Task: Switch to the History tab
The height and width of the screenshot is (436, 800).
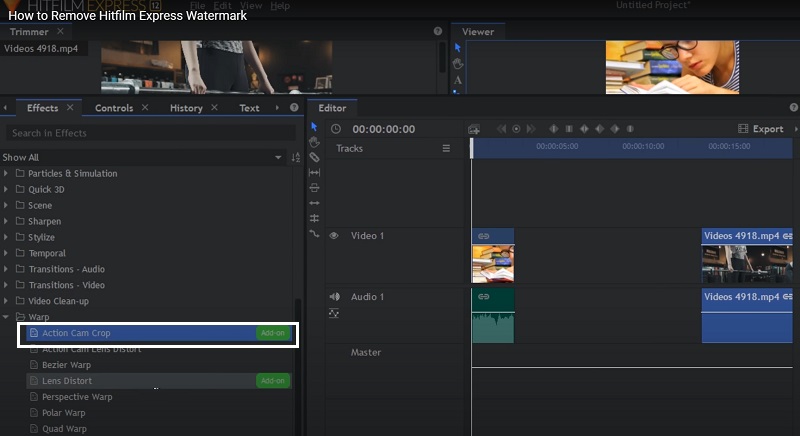Action: [x=186, y=108]
